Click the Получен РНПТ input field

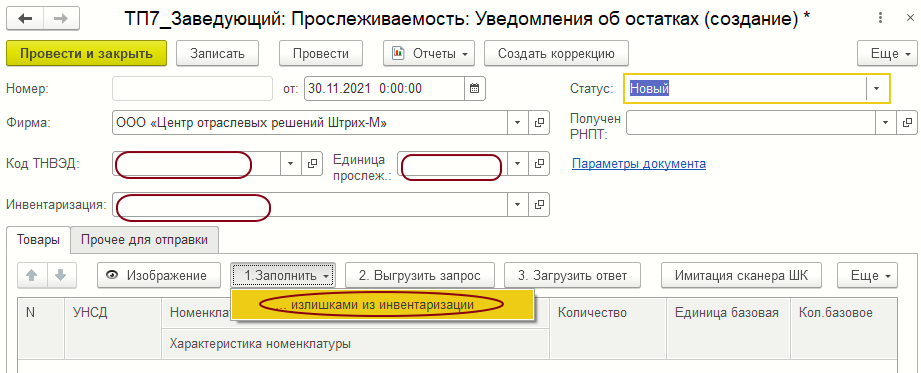coord(751,123)
